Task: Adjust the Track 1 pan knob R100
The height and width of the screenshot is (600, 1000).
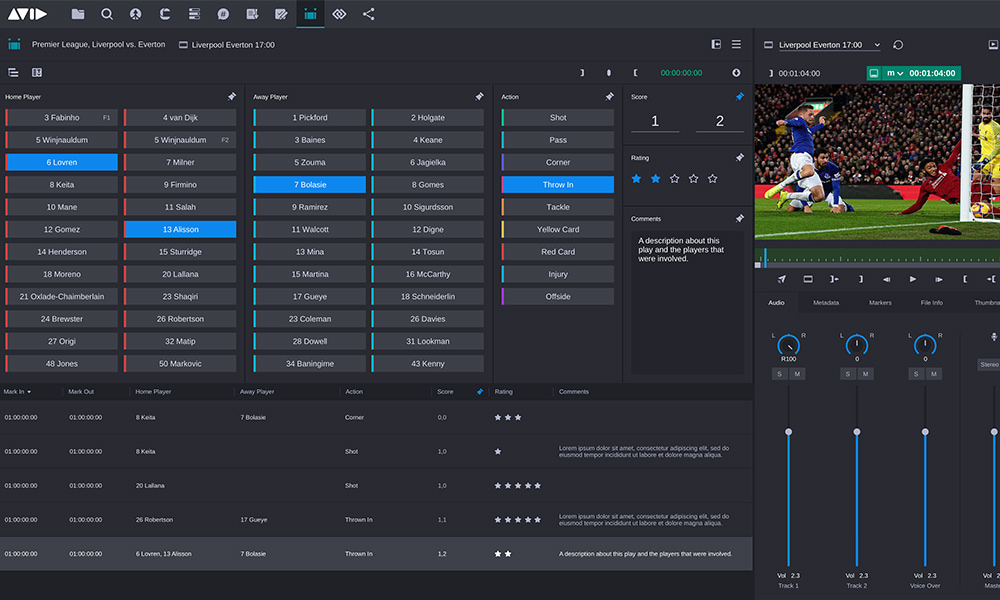Action: (x=788, y=345)
